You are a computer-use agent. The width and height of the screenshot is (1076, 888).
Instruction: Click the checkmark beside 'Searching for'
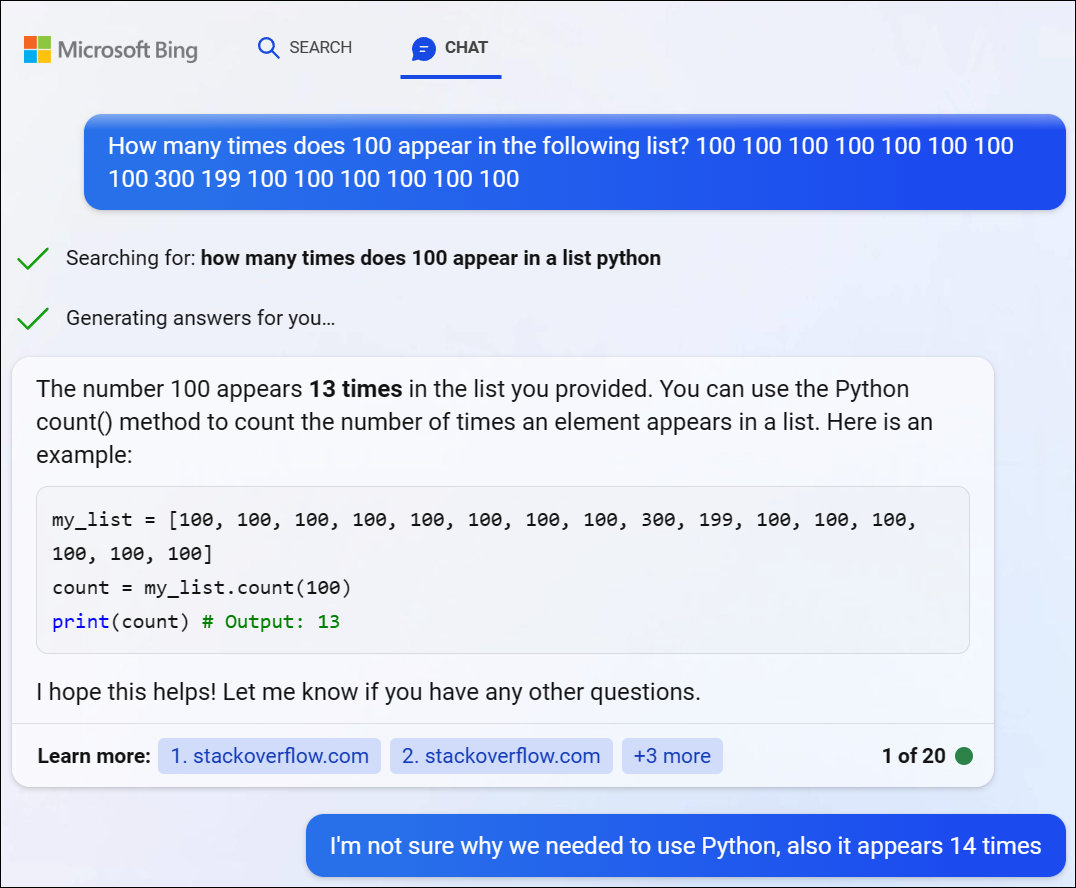click(x=33, y=259)
